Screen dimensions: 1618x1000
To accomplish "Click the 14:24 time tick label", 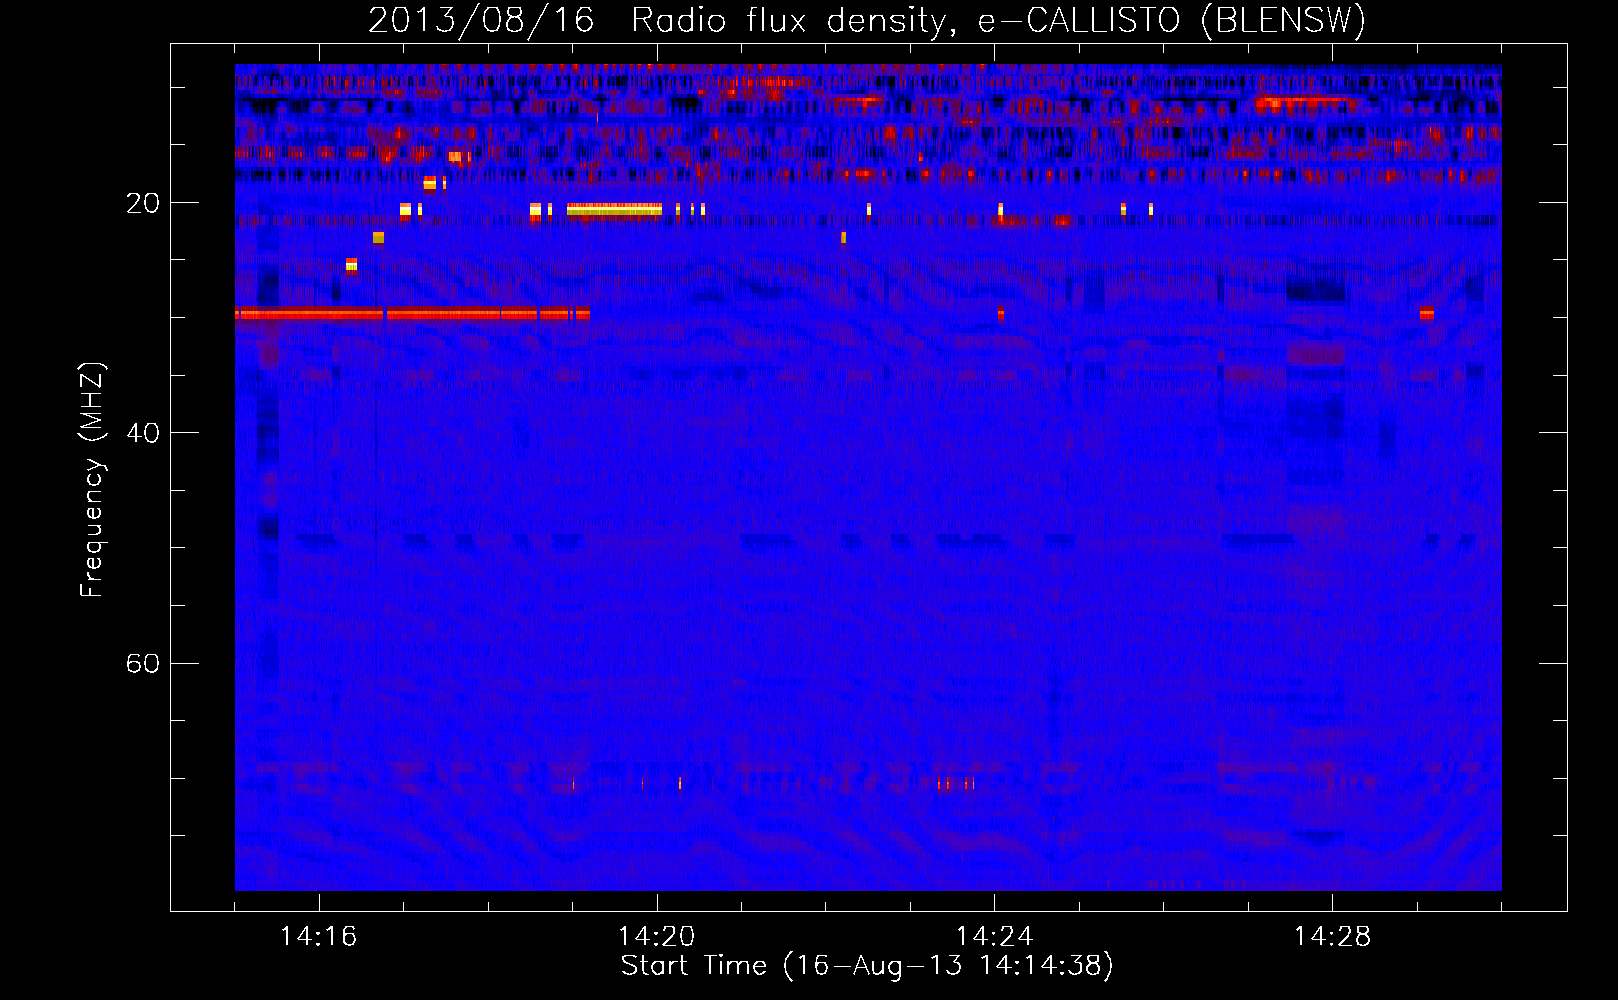I will pos(994,936).
